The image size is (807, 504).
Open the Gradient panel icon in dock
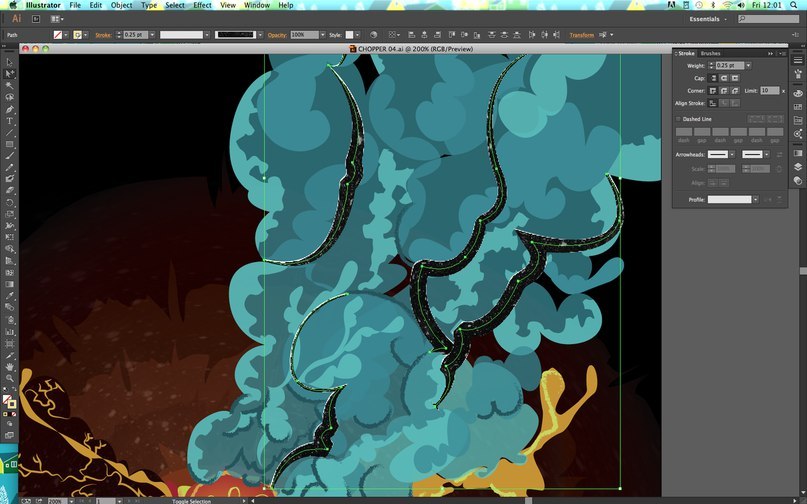pyautogui.click(x=798, y=153)
